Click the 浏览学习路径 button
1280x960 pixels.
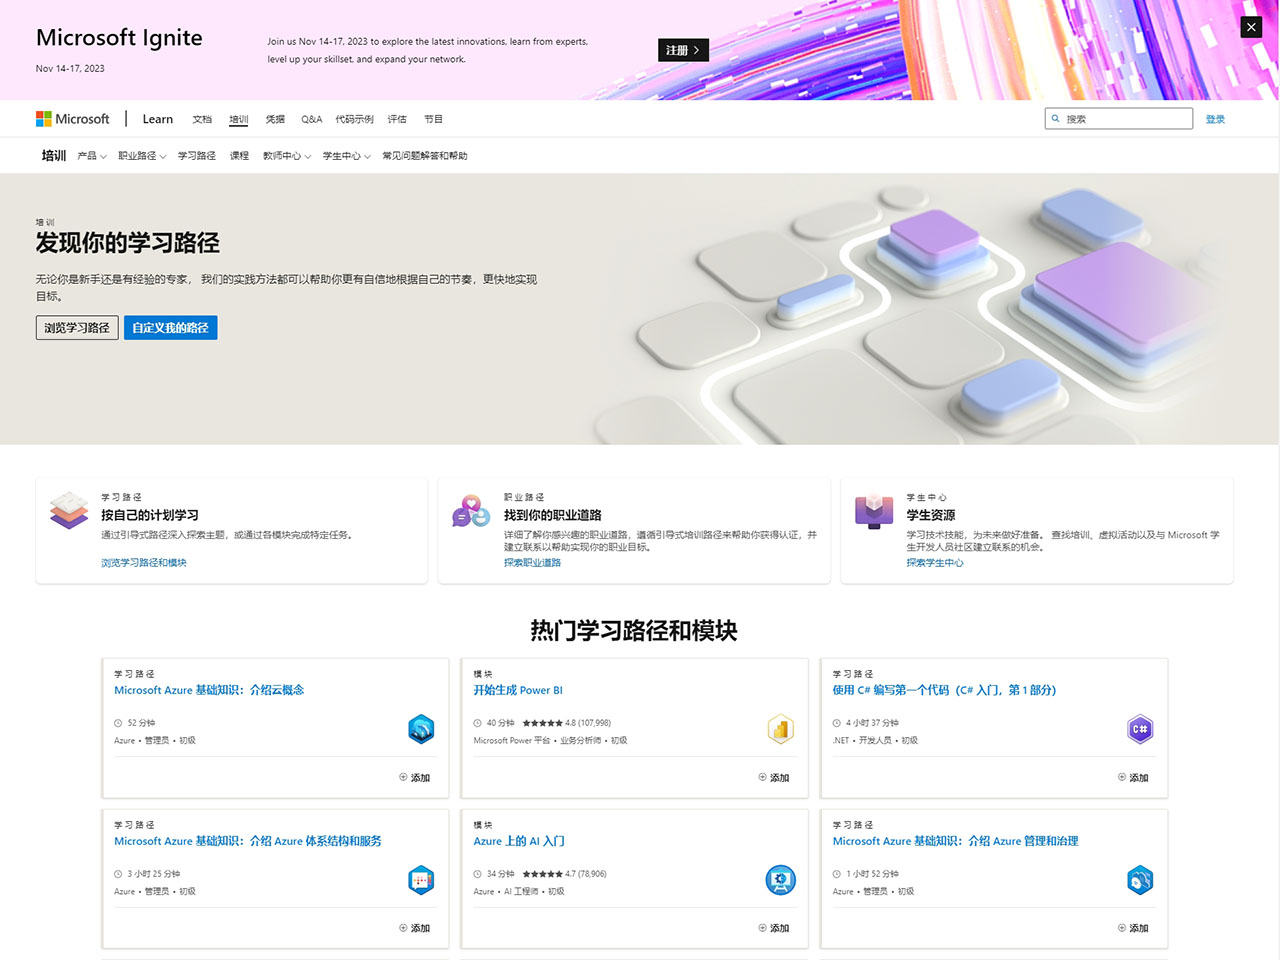point(77,328)
